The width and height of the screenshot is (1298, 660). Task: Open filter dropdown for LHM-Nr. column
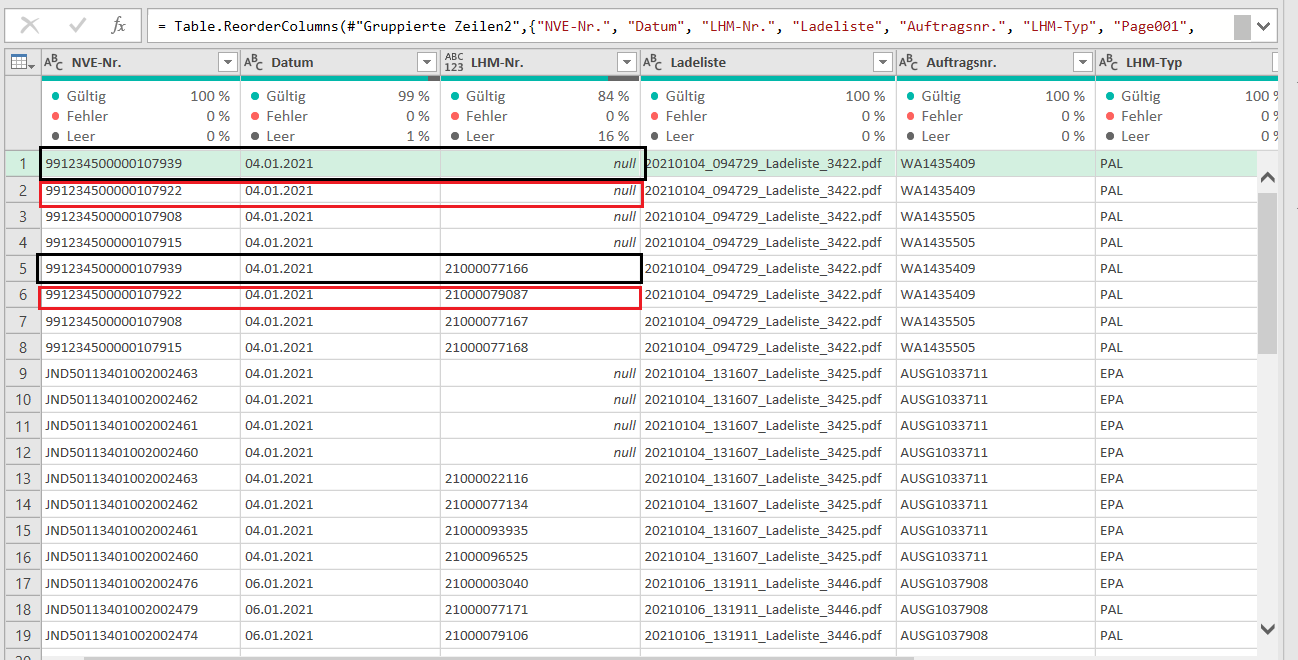(627, 63)
